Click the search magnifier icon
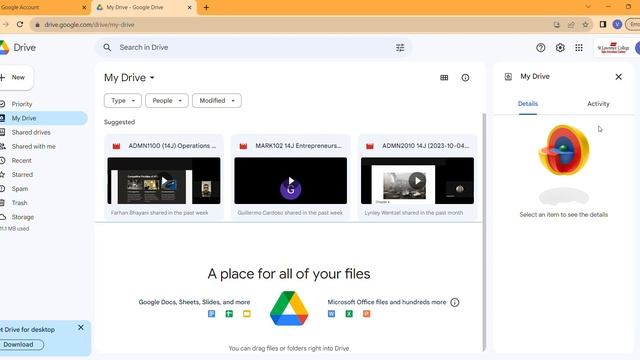This screenshot has height=360, width=640. coord(107,47)
